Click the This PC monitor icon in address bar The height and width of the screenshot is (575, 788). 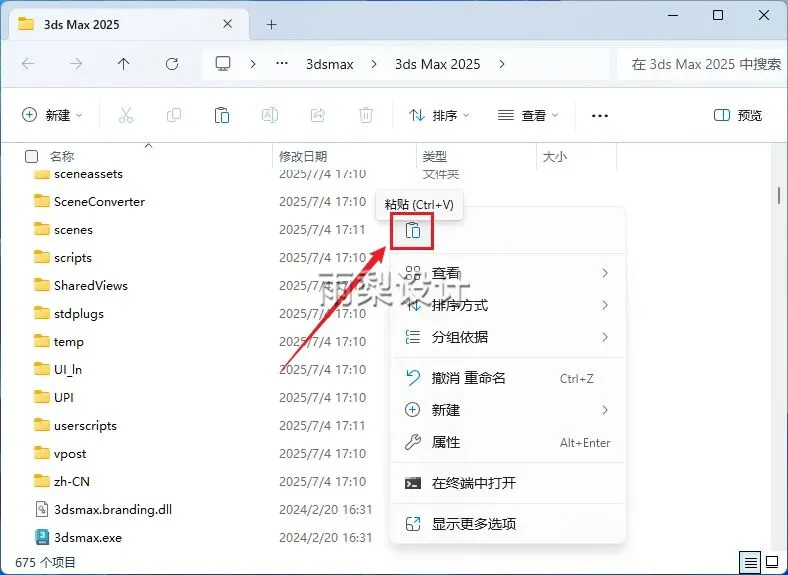click(x=223, y=64)
